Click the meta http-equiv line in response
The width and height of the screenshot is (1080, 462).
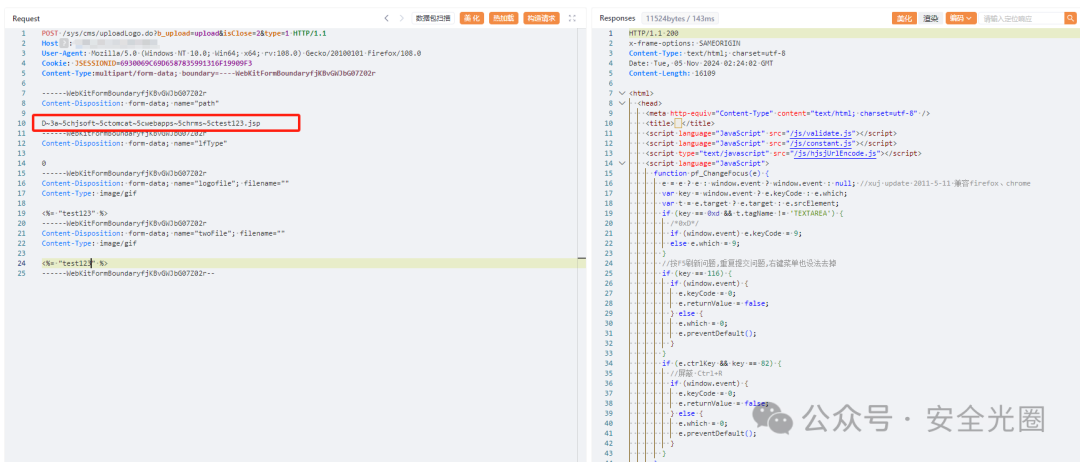pyautogui.click(x=787, y=113)
